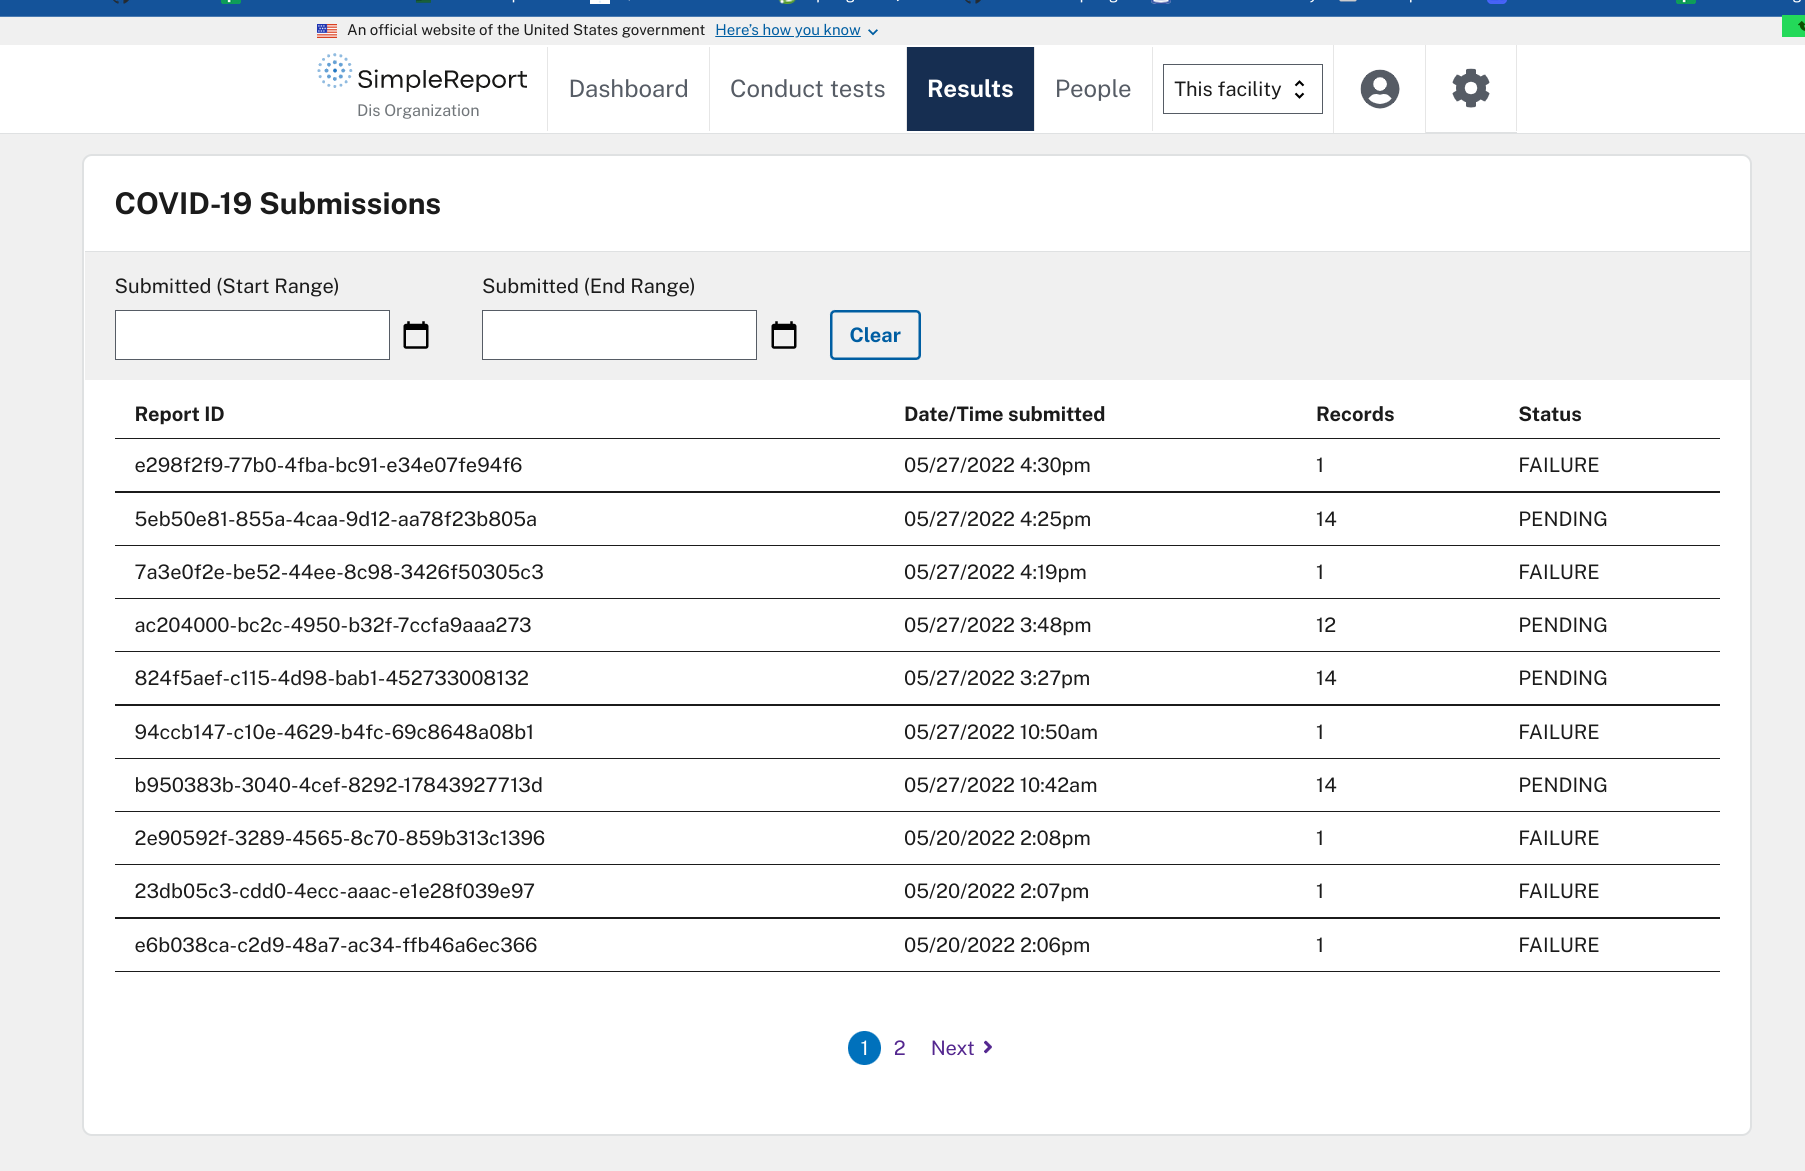
Task: Expand the Here's how you know banner
Action: (x=789, y=29)
